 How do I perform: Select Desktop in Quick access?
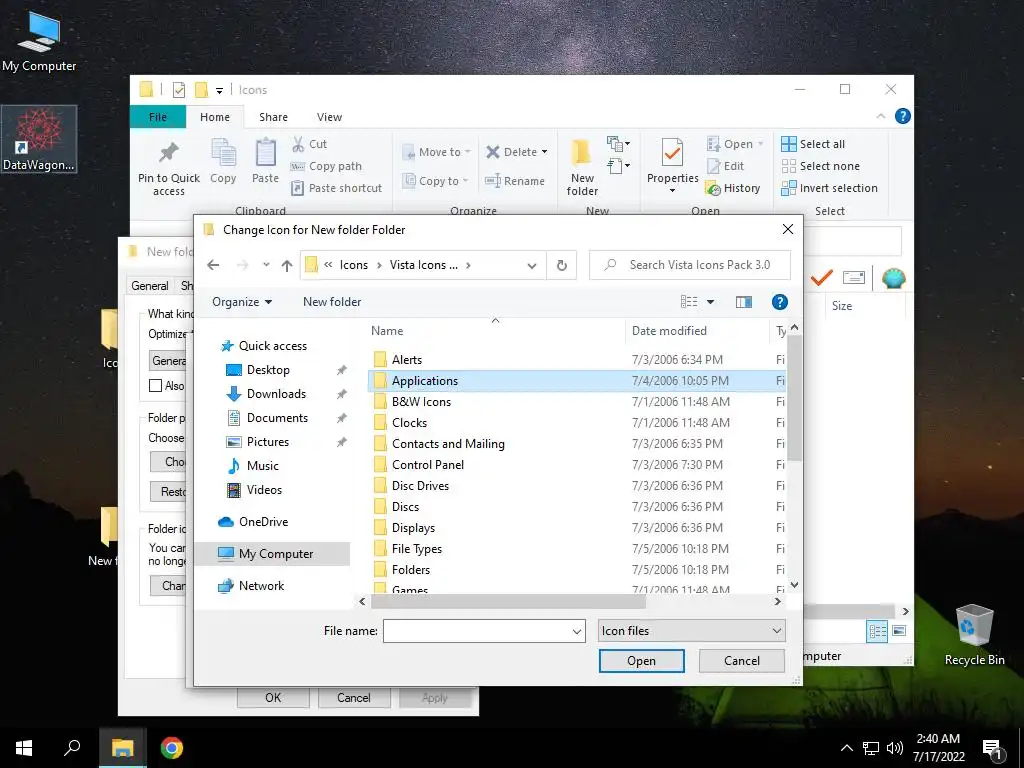click(x=268, y=370)
